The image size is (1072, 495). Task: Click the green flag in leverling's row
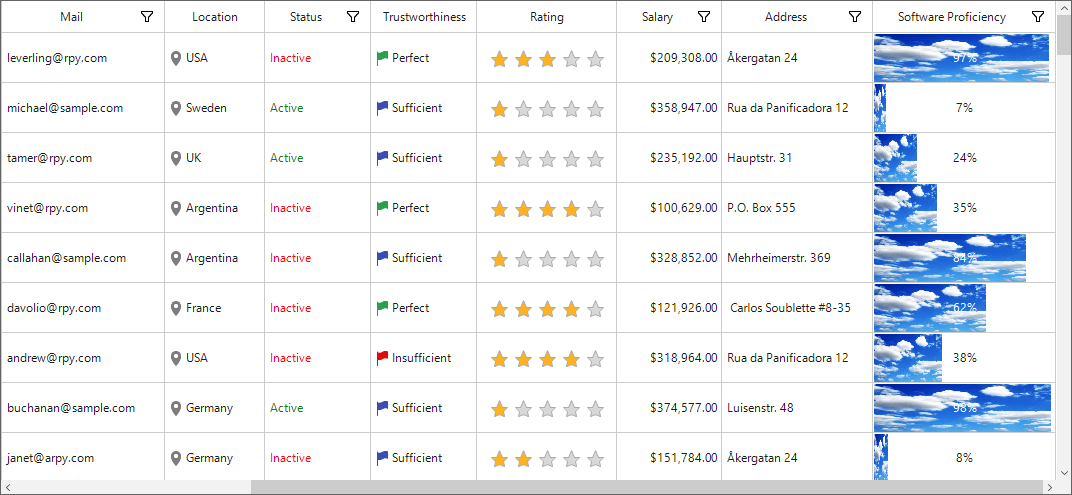(x=382, y=58)
